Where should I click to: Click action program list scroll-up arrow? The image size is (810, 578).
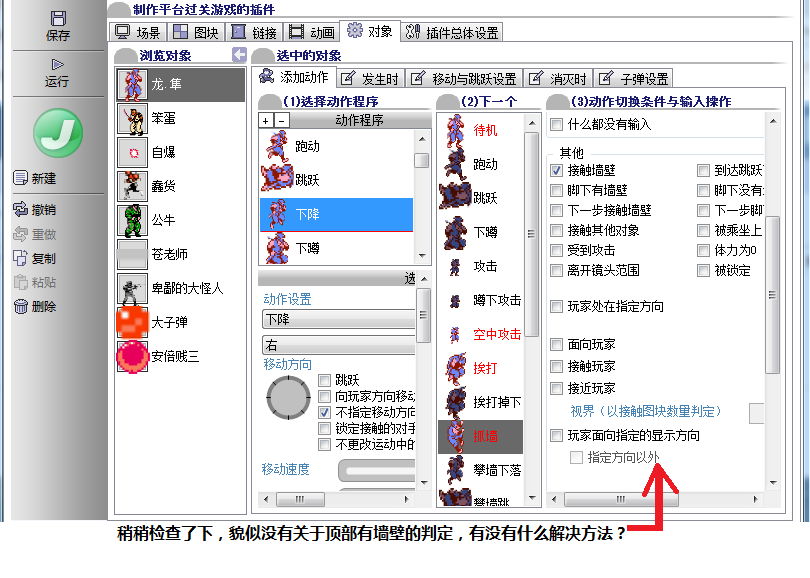click(422, 138)
